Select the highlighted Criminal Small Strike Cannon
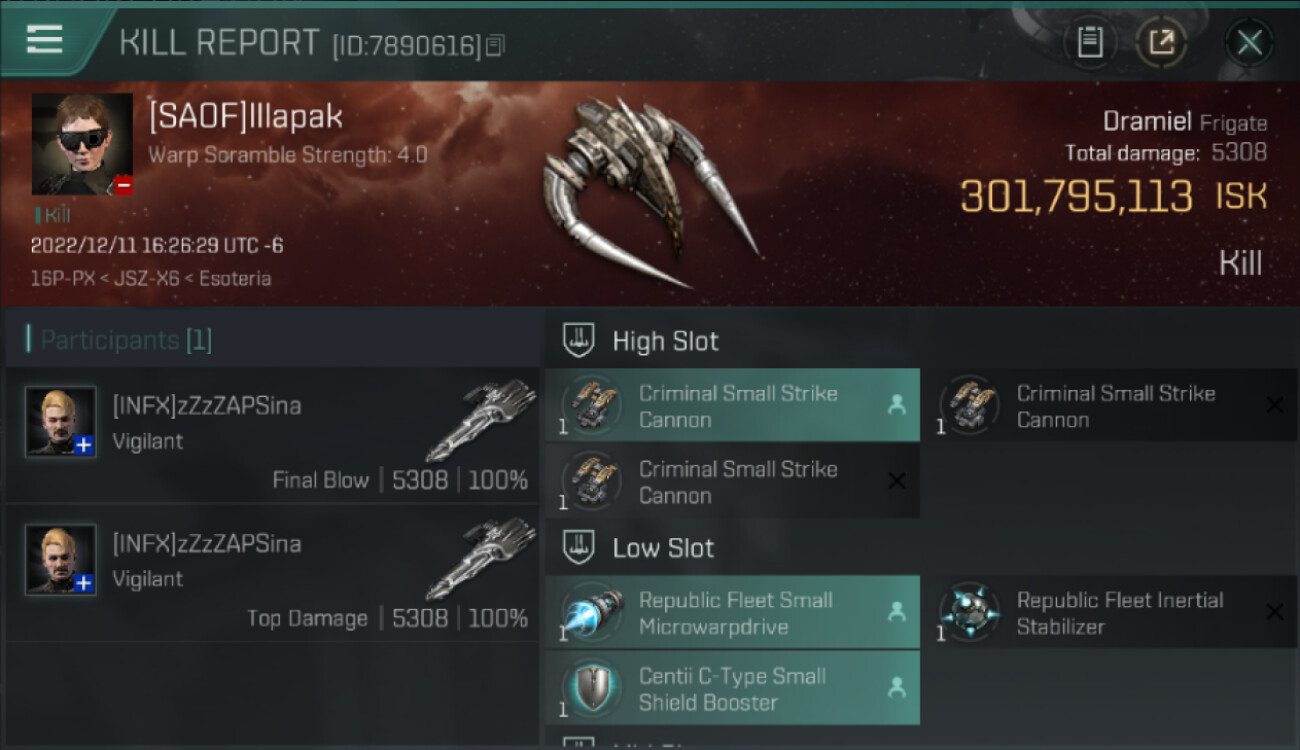The height and width of the screenshot is (750, 1300). click(732, 405)
